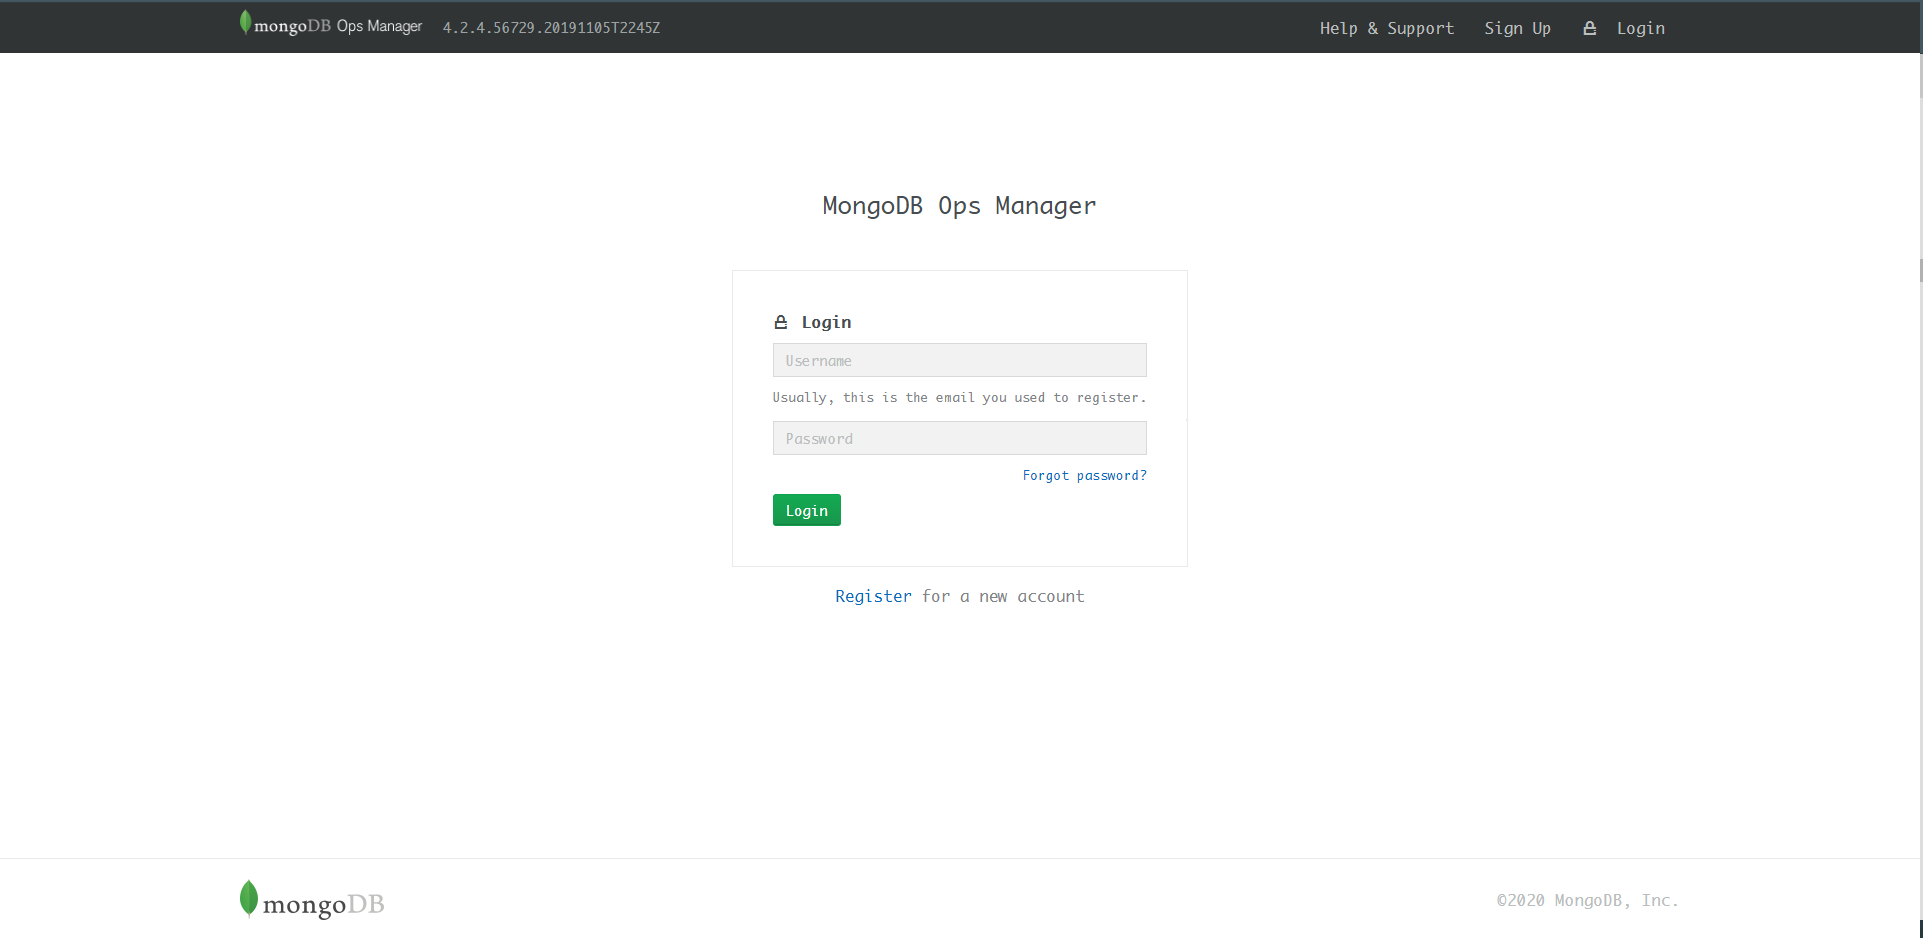This screenshot has width=1923, height=938.
Task: Click the Login heading in the form
Action: [826, 322]
